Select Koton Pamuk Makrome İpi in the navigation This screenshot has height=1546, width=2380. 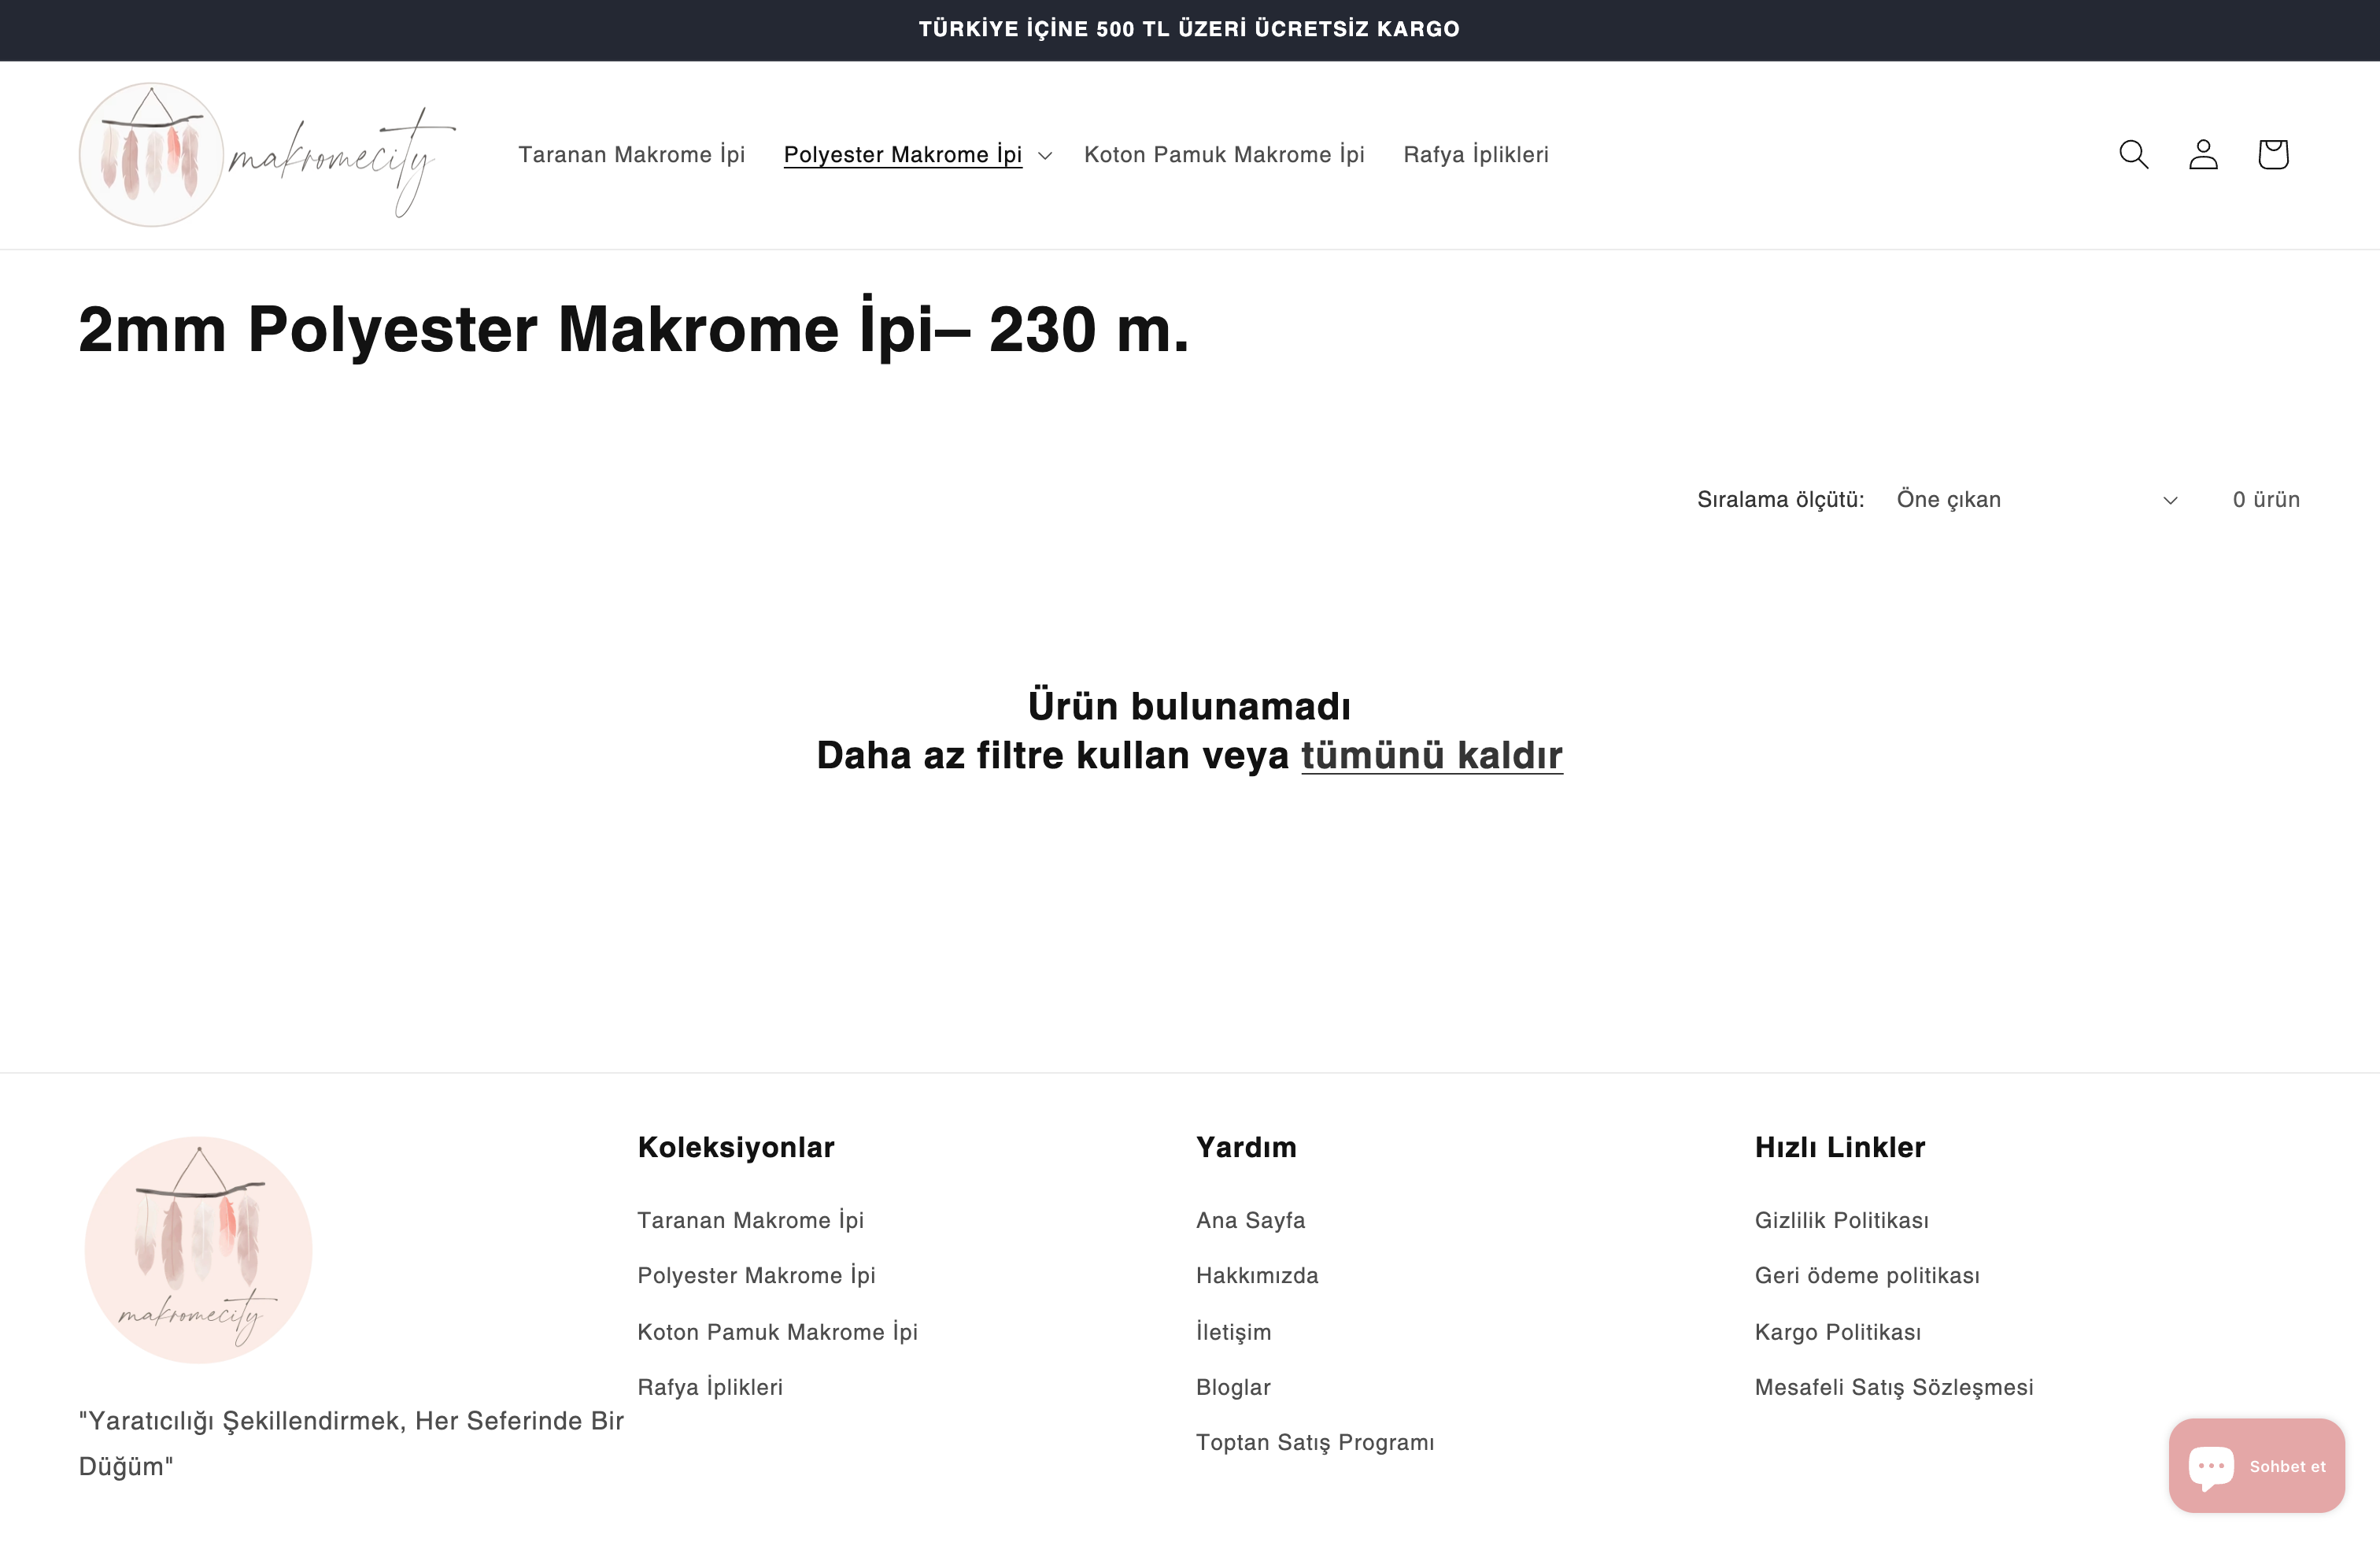click(x=1224, y=154)
